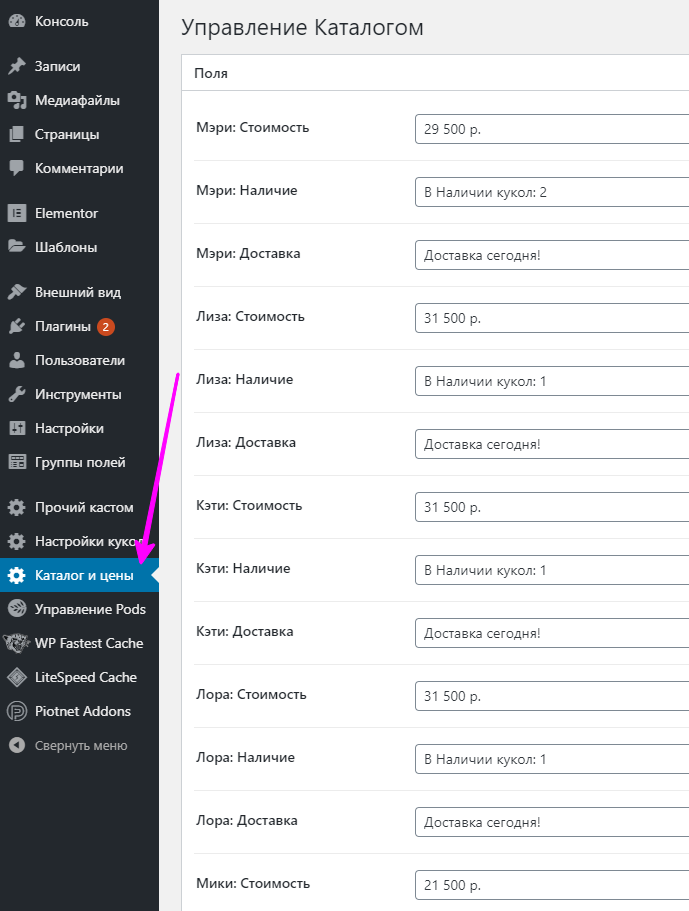The height and width of the screenshot is (911, 689).
Task: Edit the Мики: Стоимость price field
Action: 551,885
